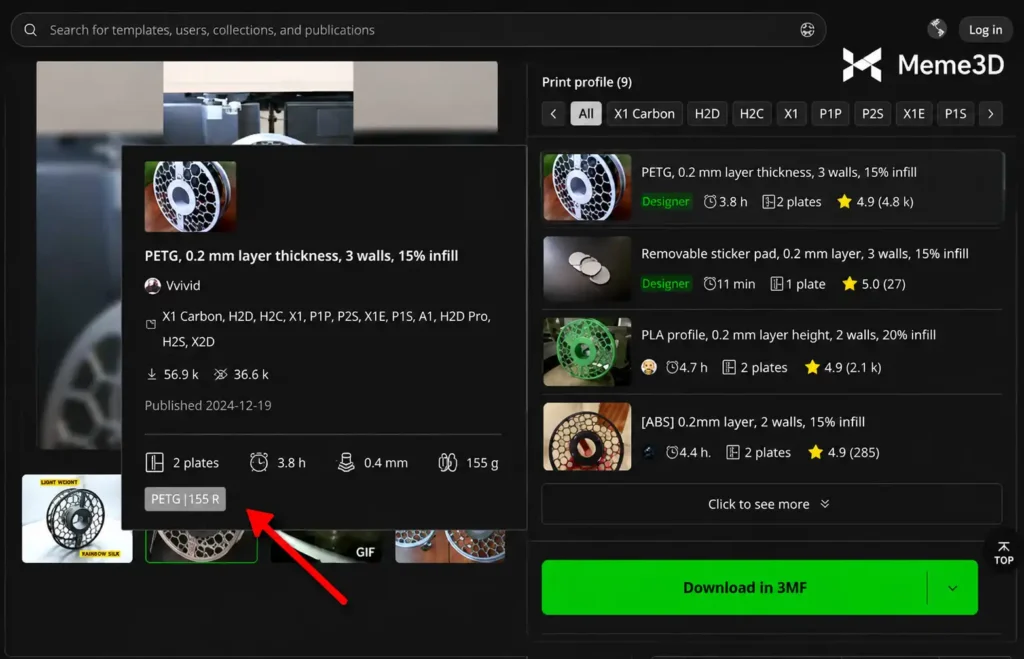This screenshot has height=659, width=1024.
Task: Click the PLA profile author avatar
Action: click(x=648, y=367)
